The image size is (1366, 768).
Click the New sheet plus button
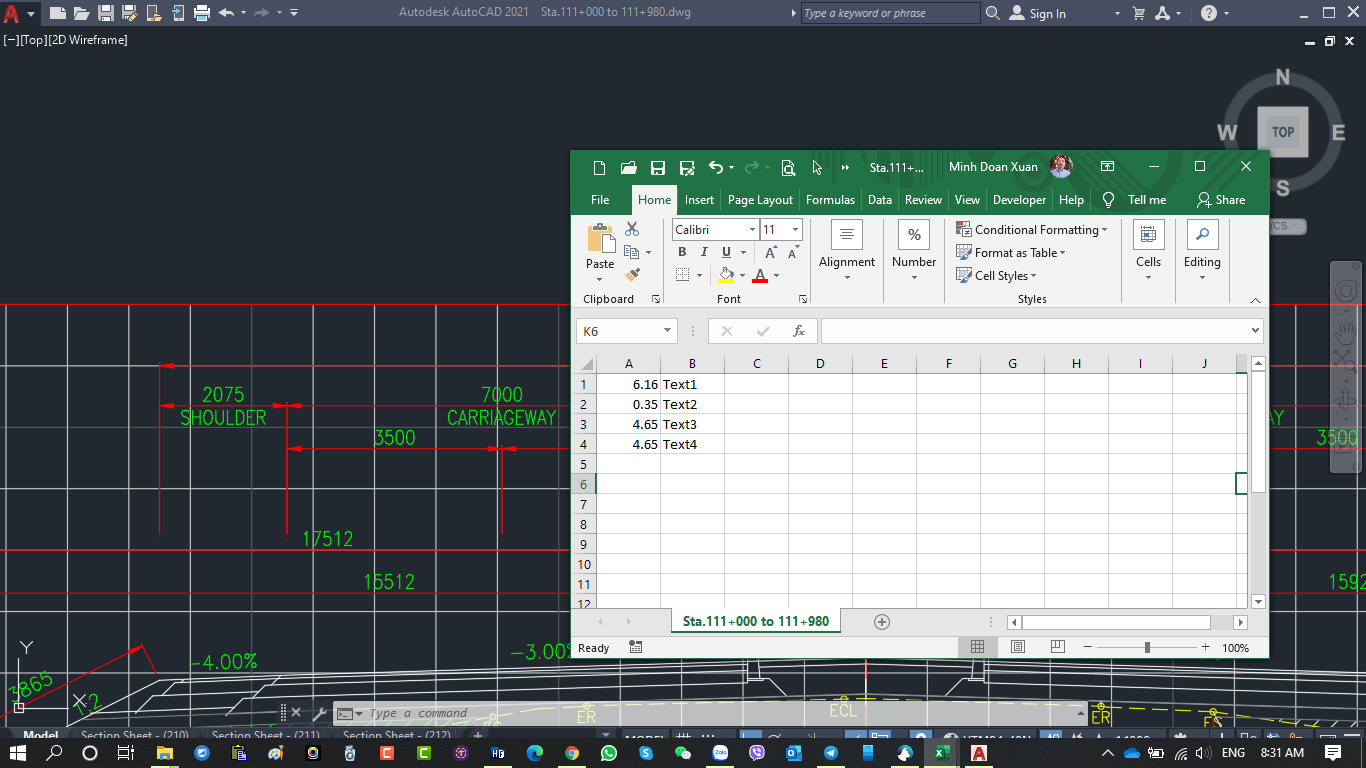click(x=881, y=621)
